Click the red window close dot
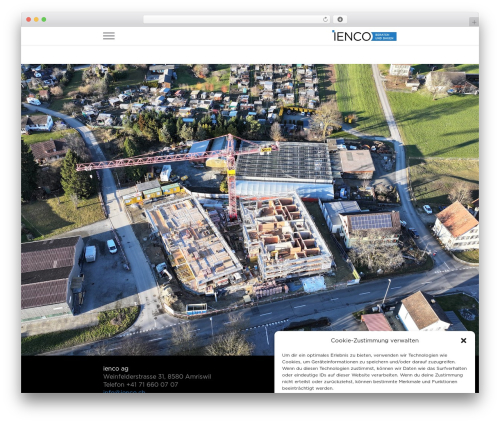 tap(29, 19)
